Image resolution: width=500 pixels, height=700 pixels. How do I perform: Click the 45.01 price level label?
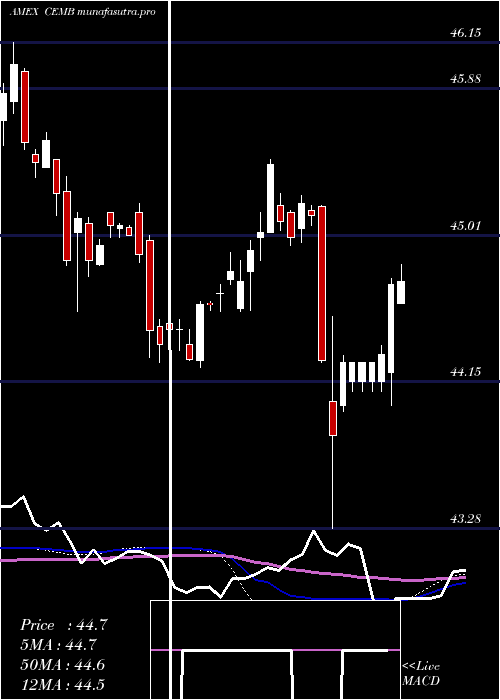tap(466, 226)
